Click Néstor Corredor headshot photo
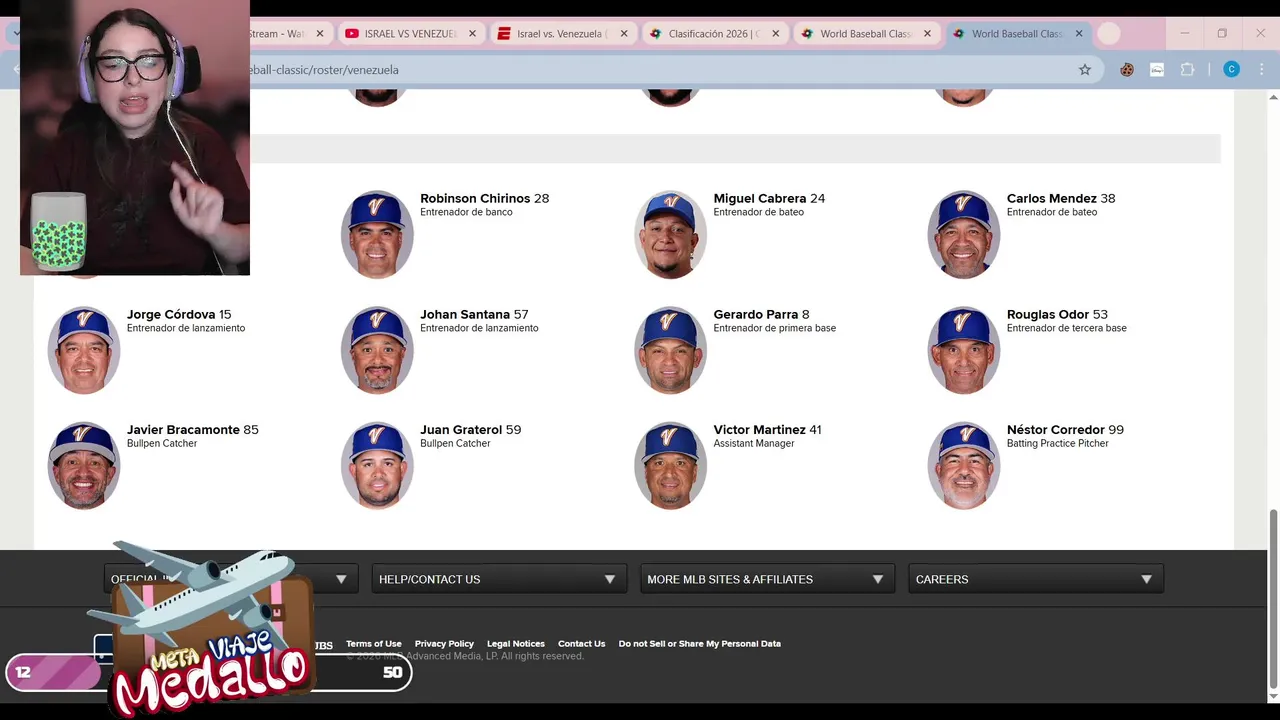1280x720 pixels. (964, 466)
